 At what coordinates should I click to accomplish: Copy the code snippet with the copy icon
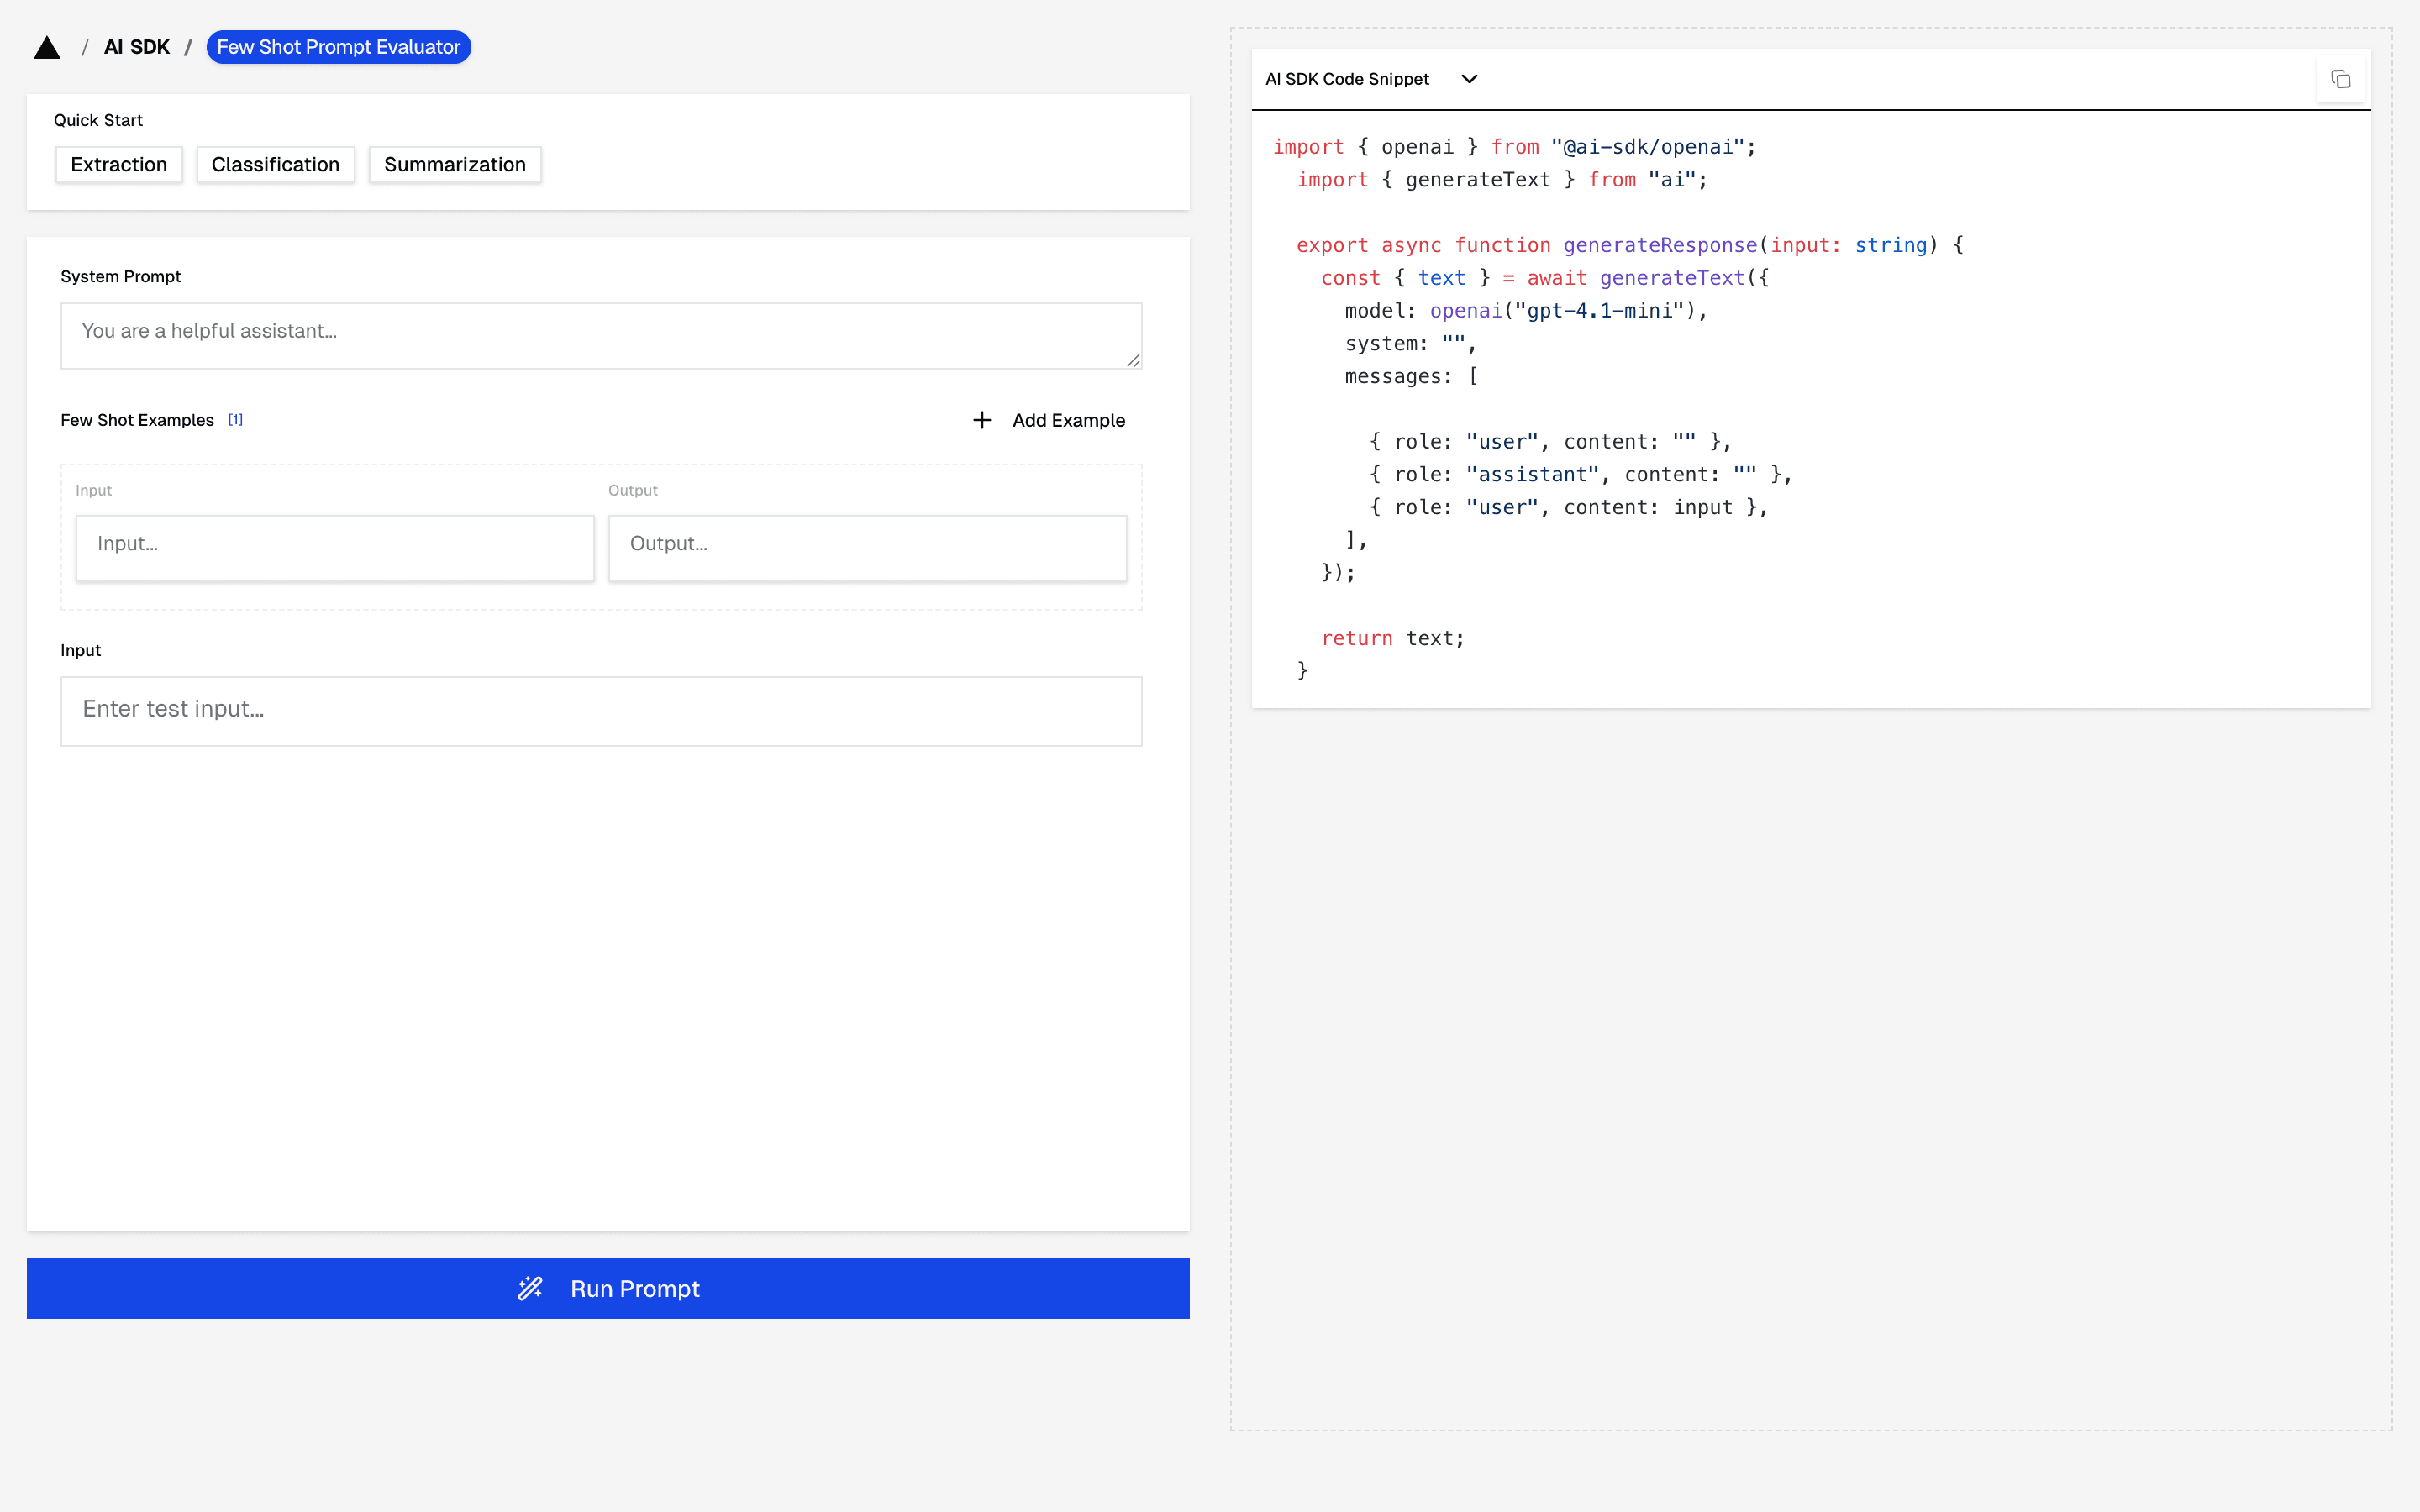pyautogui.click(x=2340, y=79)
